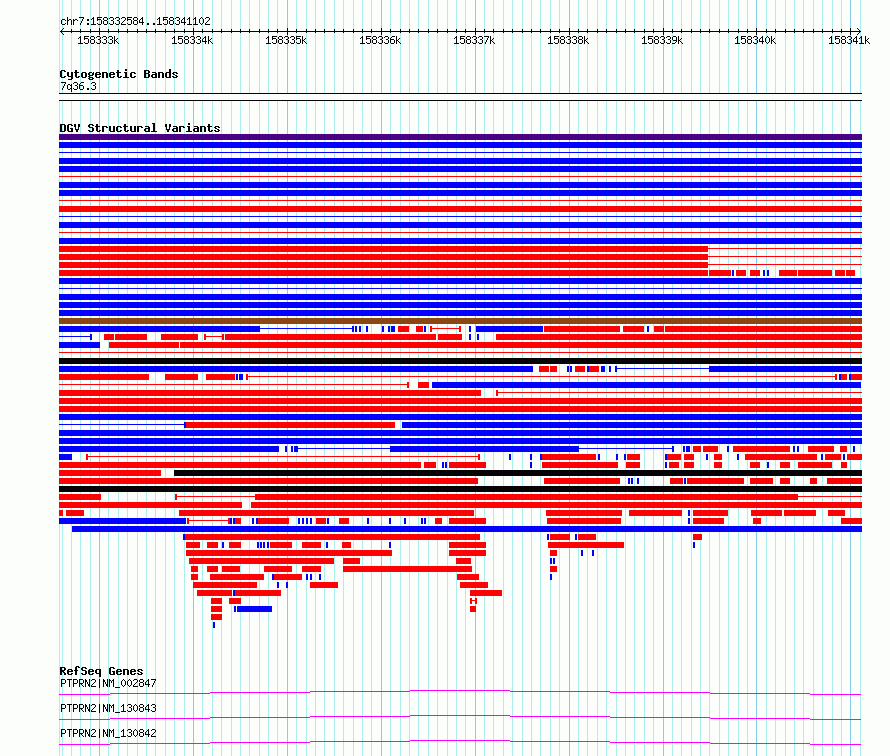Select the 158336k position on ruler

[380, 40]
